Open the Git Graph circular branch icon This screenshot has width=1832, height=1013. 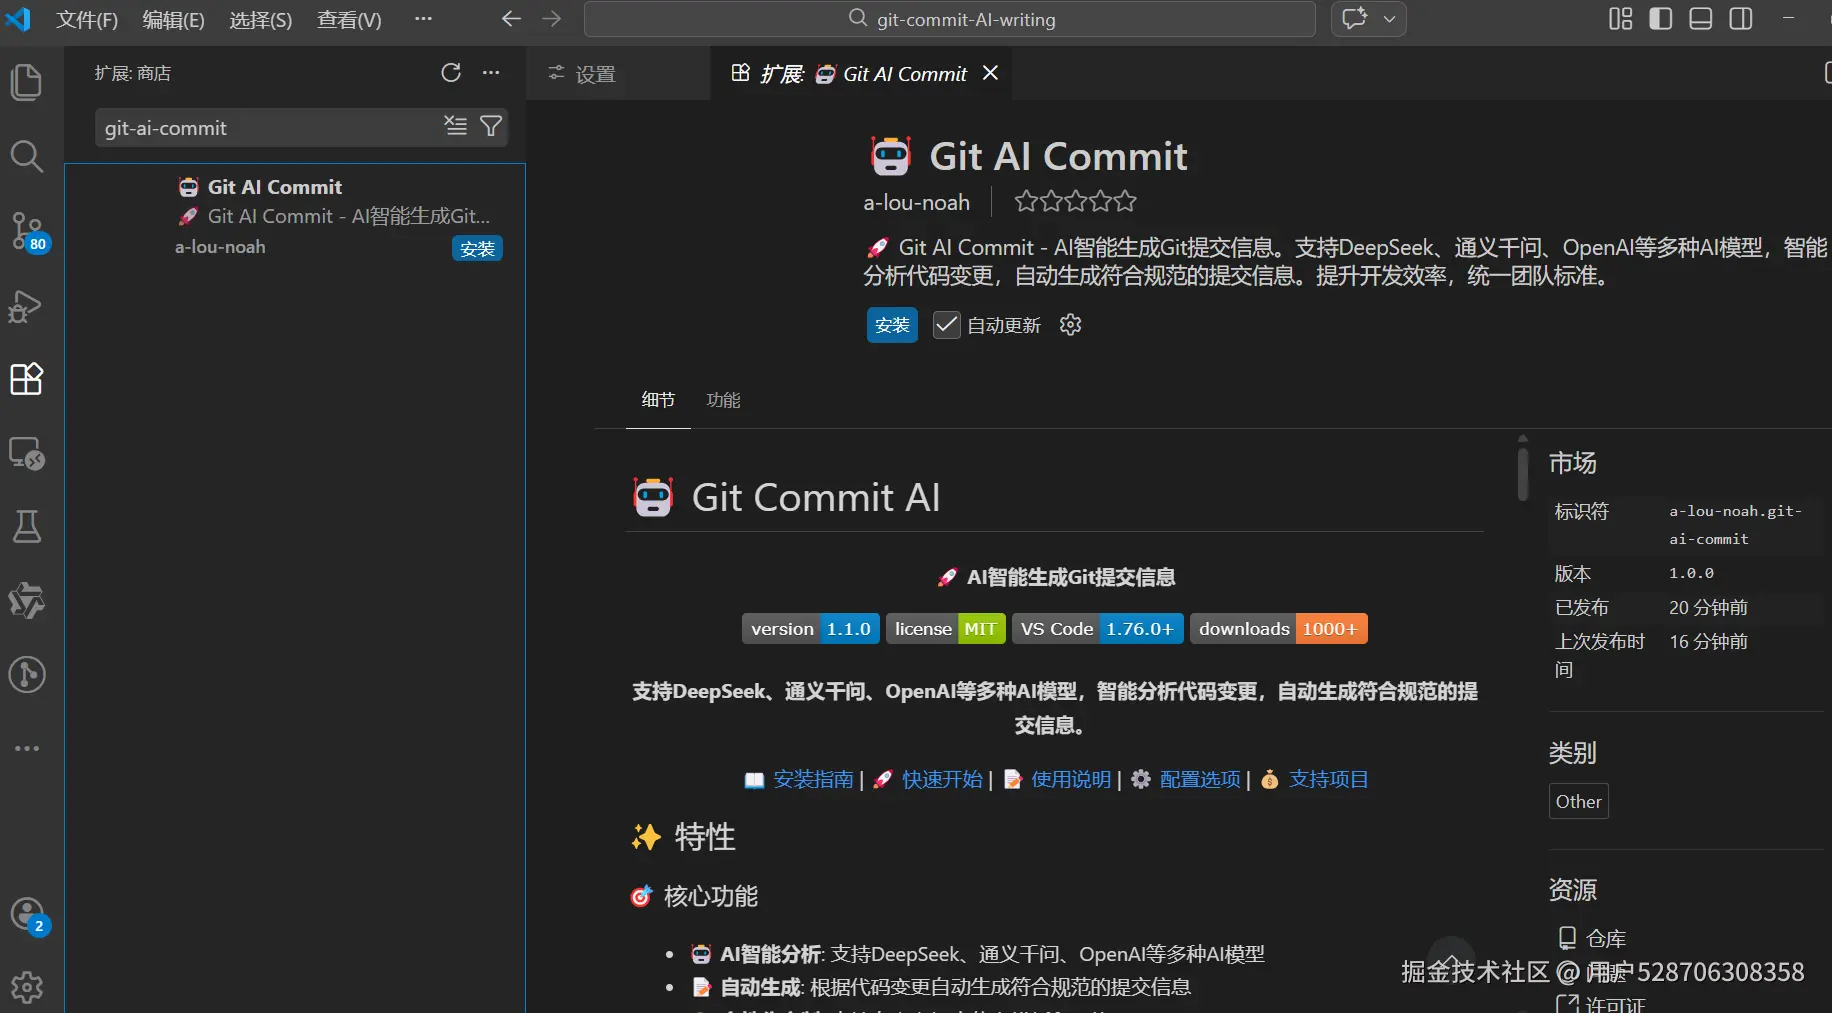tap(26, 675)
